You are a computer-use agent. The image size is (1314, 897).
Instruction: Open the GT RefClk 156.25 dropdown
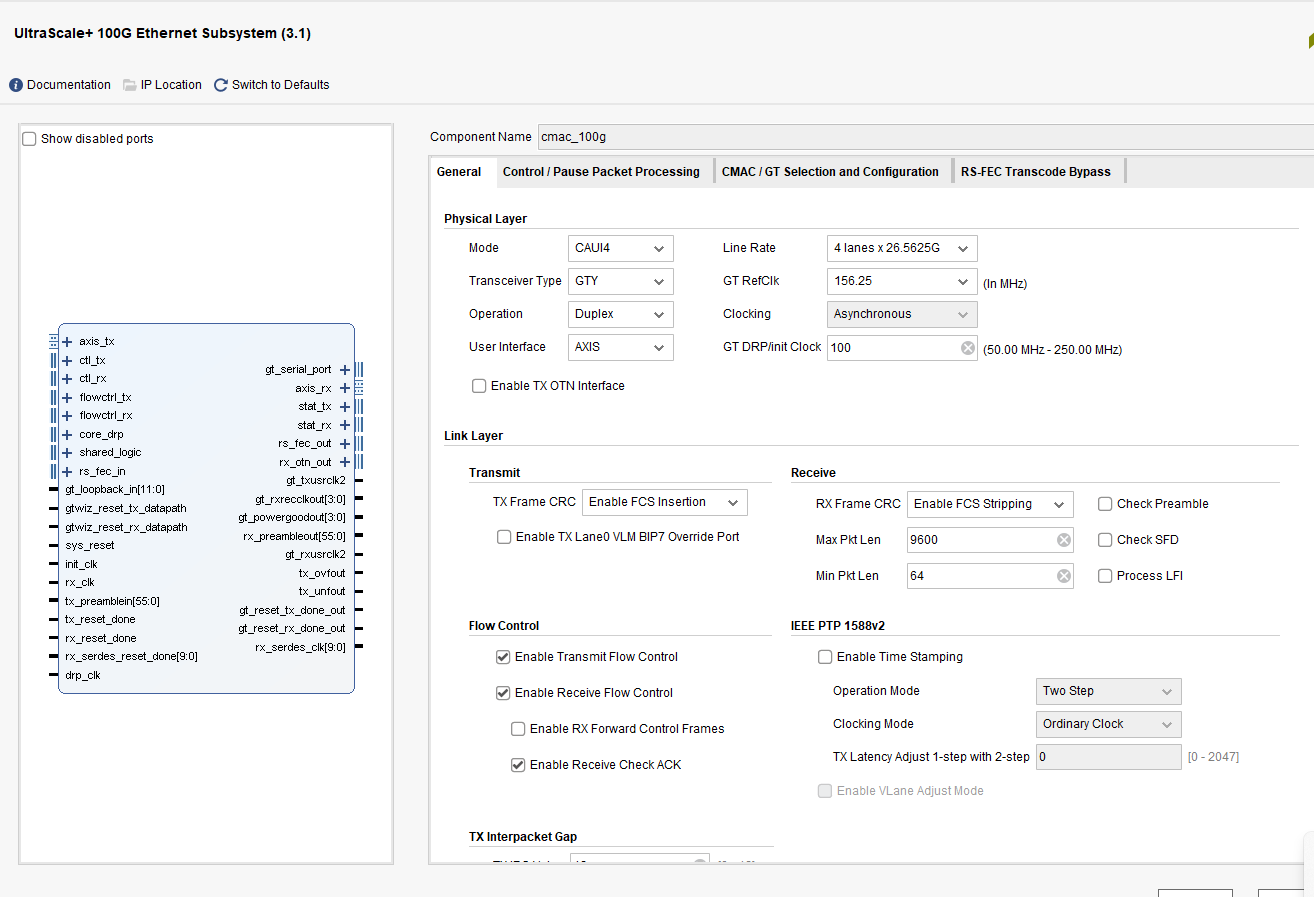coord(902,281)
